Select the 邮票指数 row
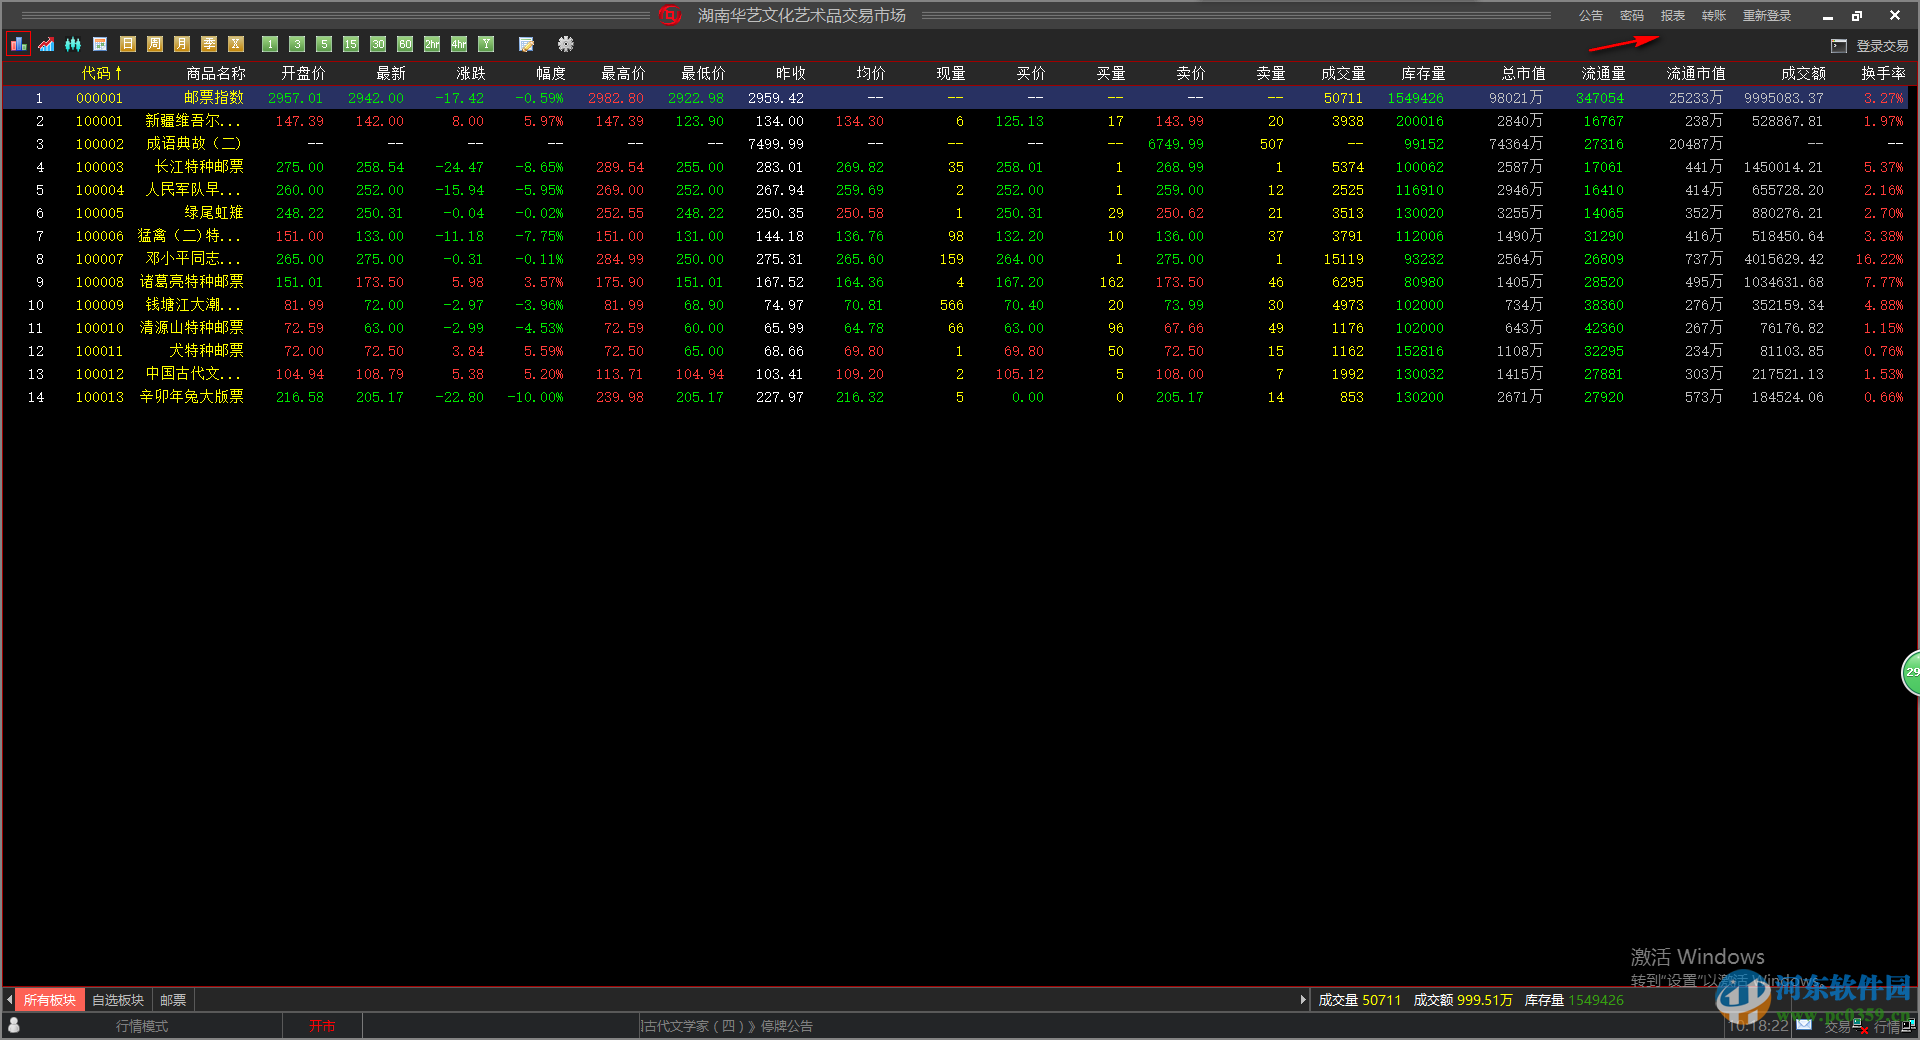This screenshot has width=1920, height=1040. point(955,98)
